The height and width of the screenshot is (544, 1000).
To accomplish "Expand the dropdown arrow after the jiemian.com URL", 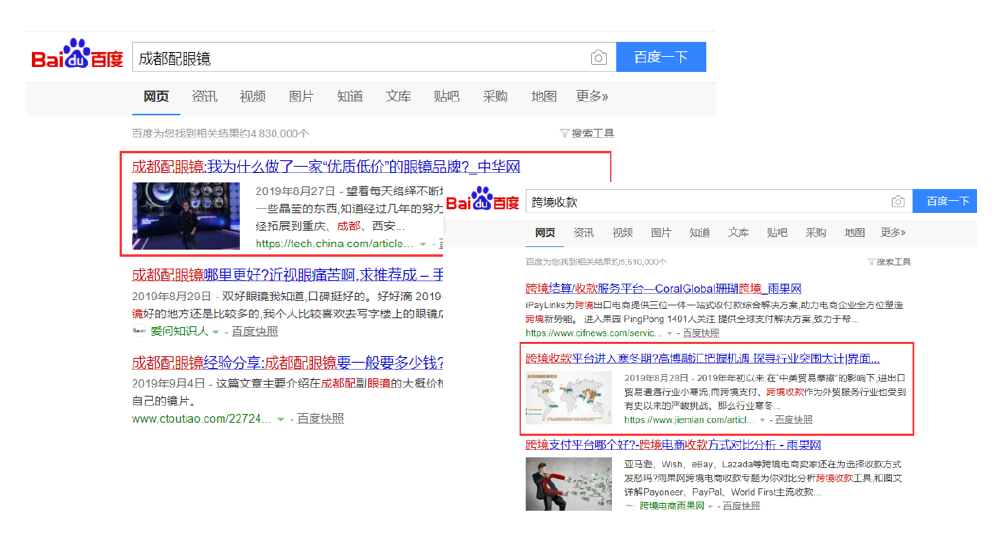I will click(x=762, y=420).
